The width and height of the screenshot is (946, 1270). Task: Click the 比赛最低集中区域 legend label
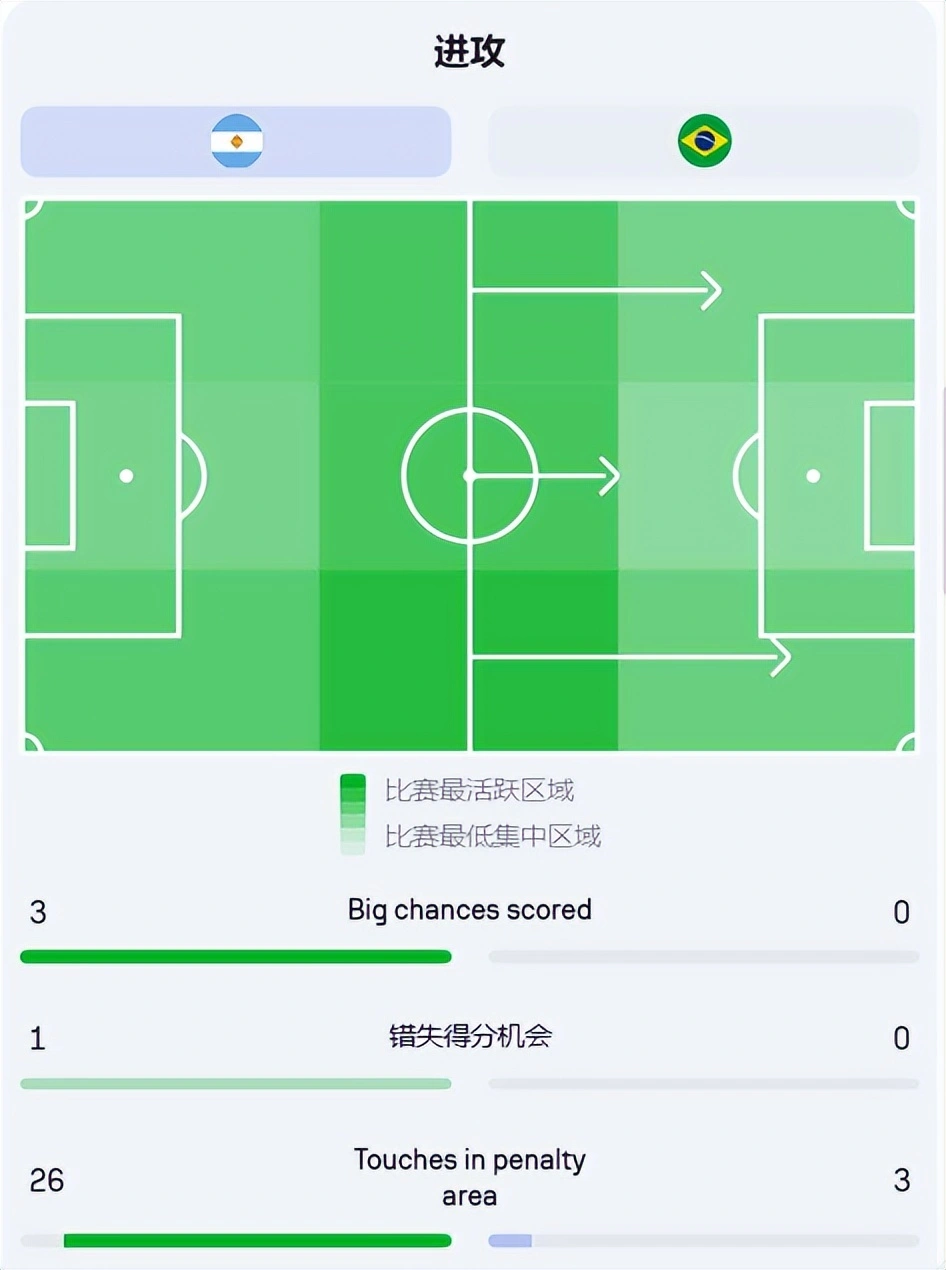pyautogui.click(x=493, y=836)
